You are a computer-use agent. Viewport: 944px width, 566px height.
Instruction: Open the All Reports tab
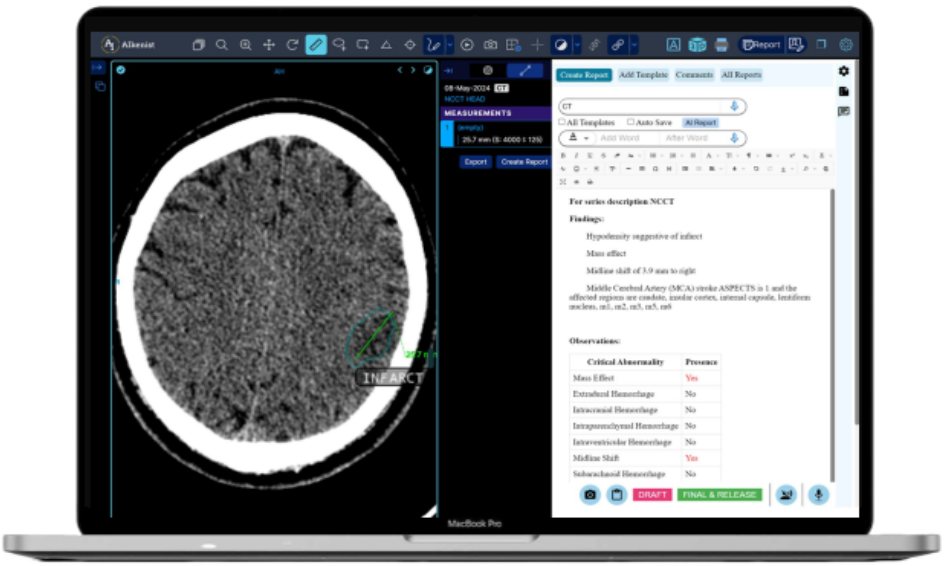[x=742, y=75]
